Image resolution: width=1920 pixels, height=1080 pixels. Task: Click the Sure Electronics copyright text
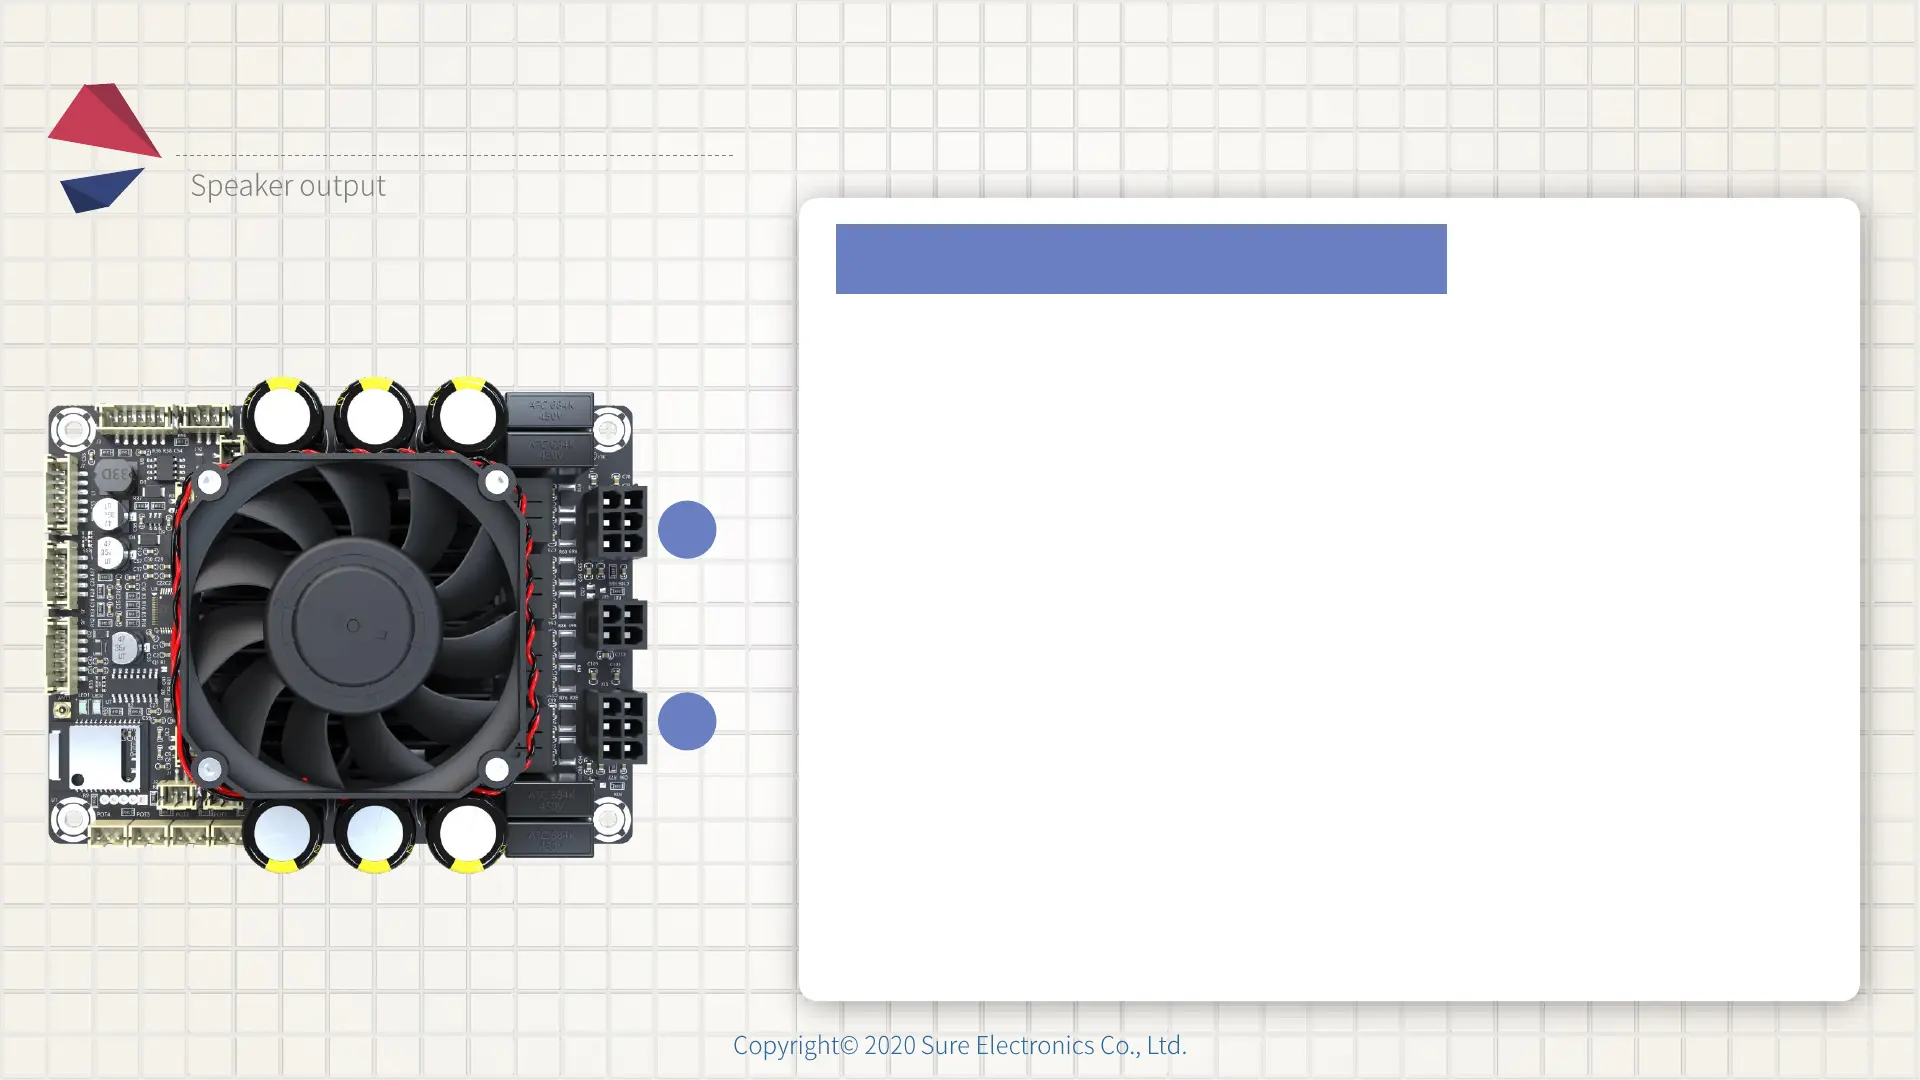(959, 1045)
